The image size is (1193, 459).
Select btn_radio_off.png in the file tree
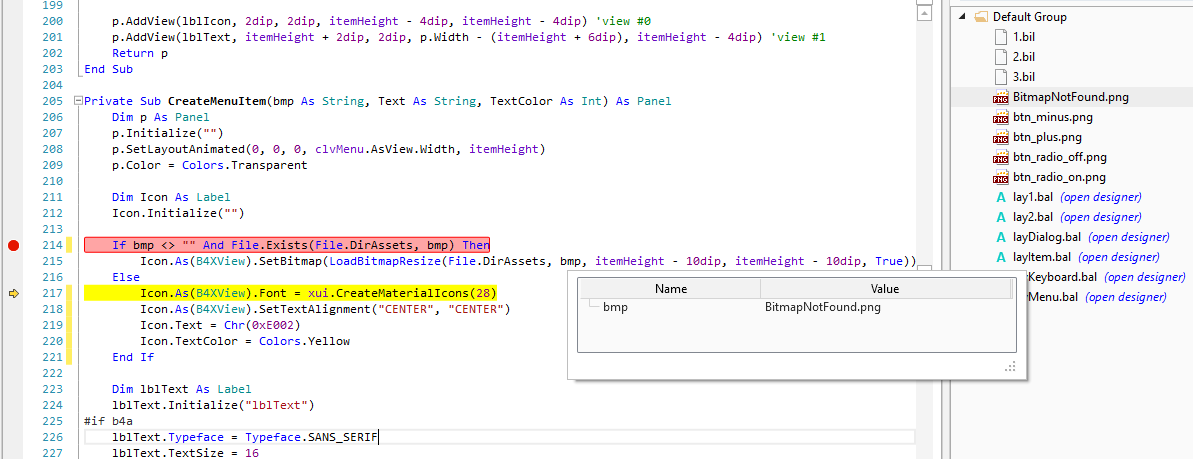1059,157
